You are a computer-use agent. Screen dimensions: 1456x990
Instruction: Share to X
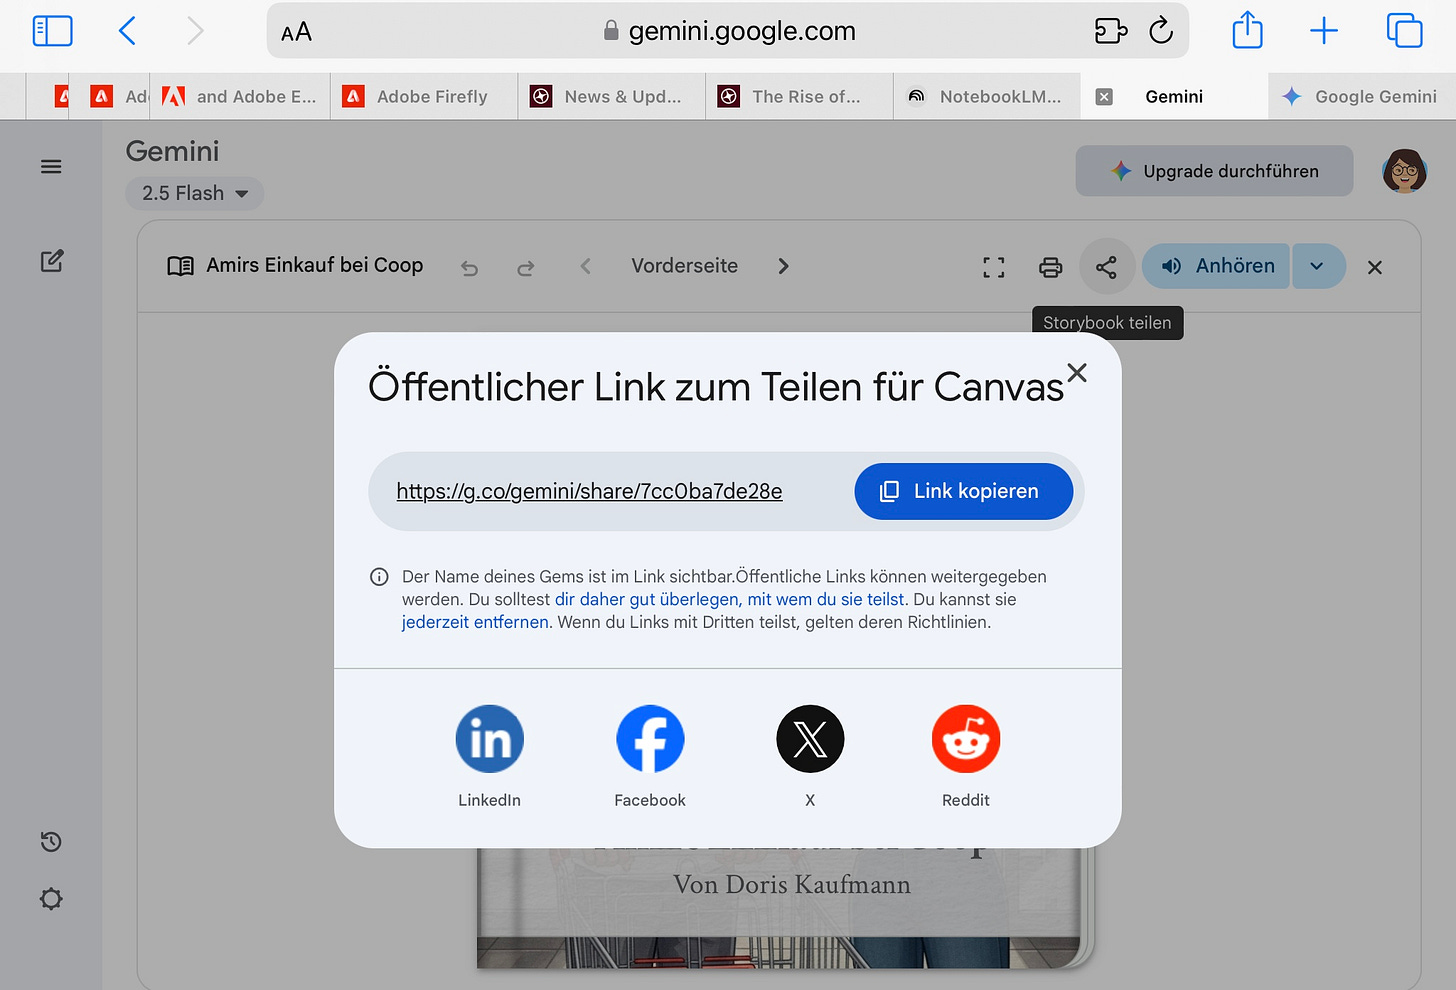(x=810, y=739)
